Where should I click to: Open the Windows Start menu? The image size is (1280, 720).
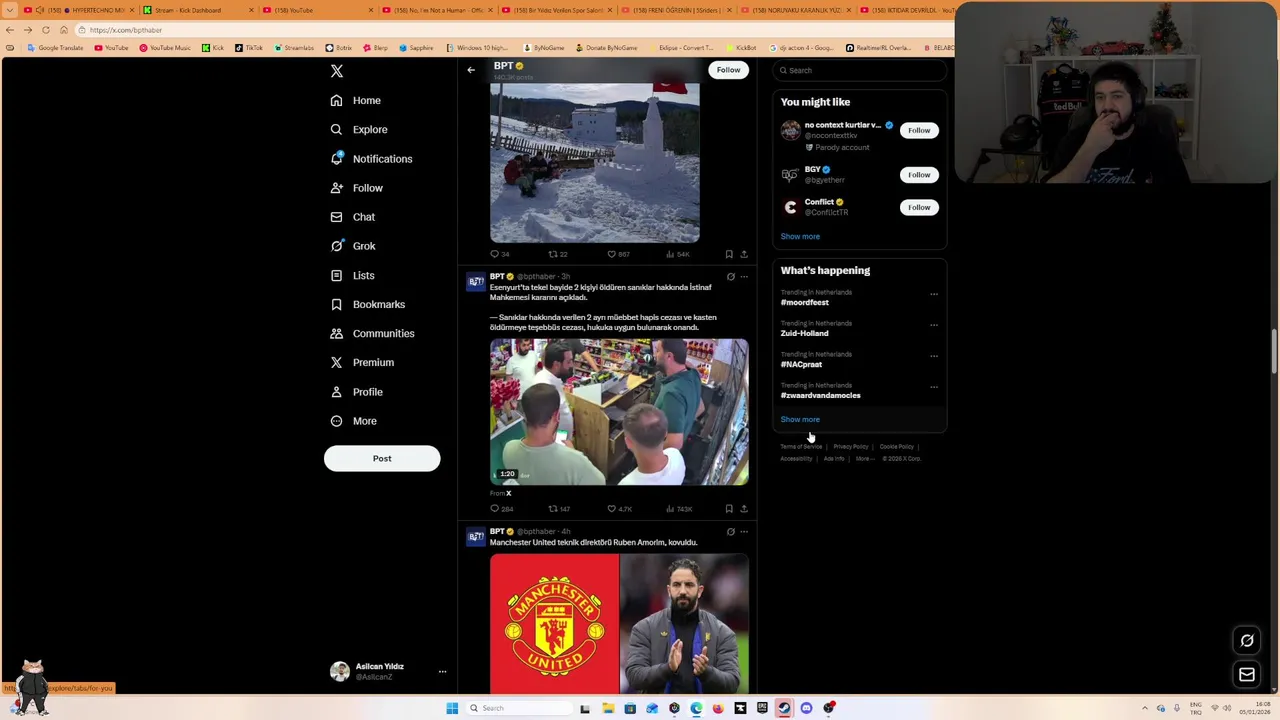tap(452, 708)
